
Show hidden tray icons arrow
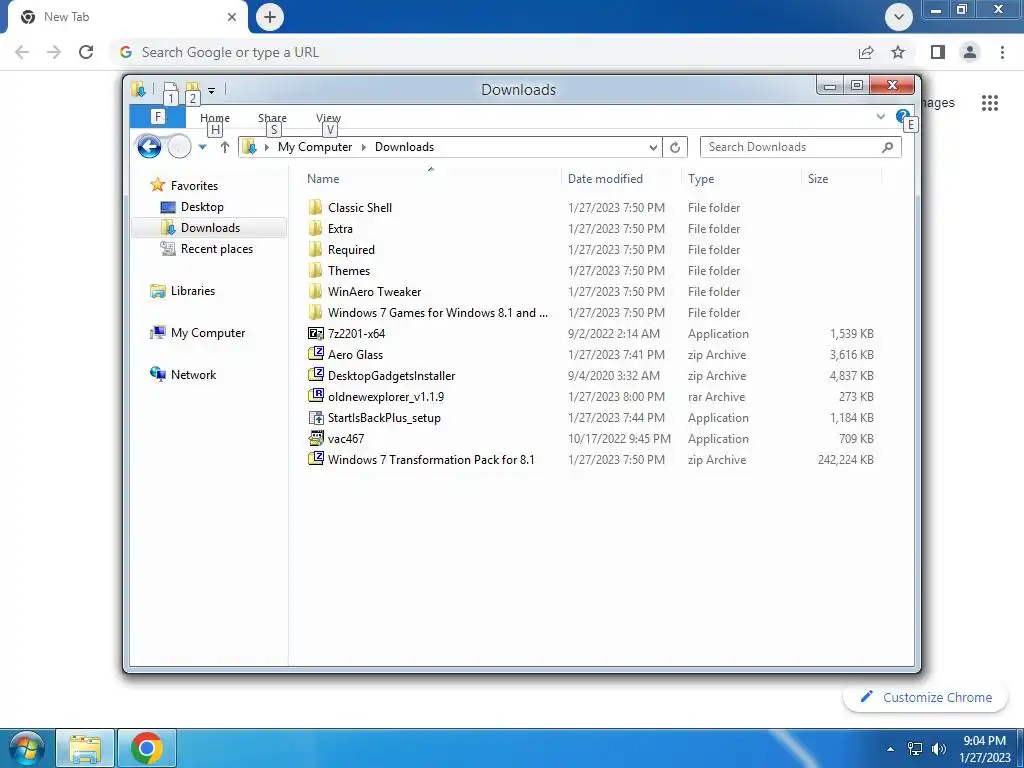click(x=890, y=749)
